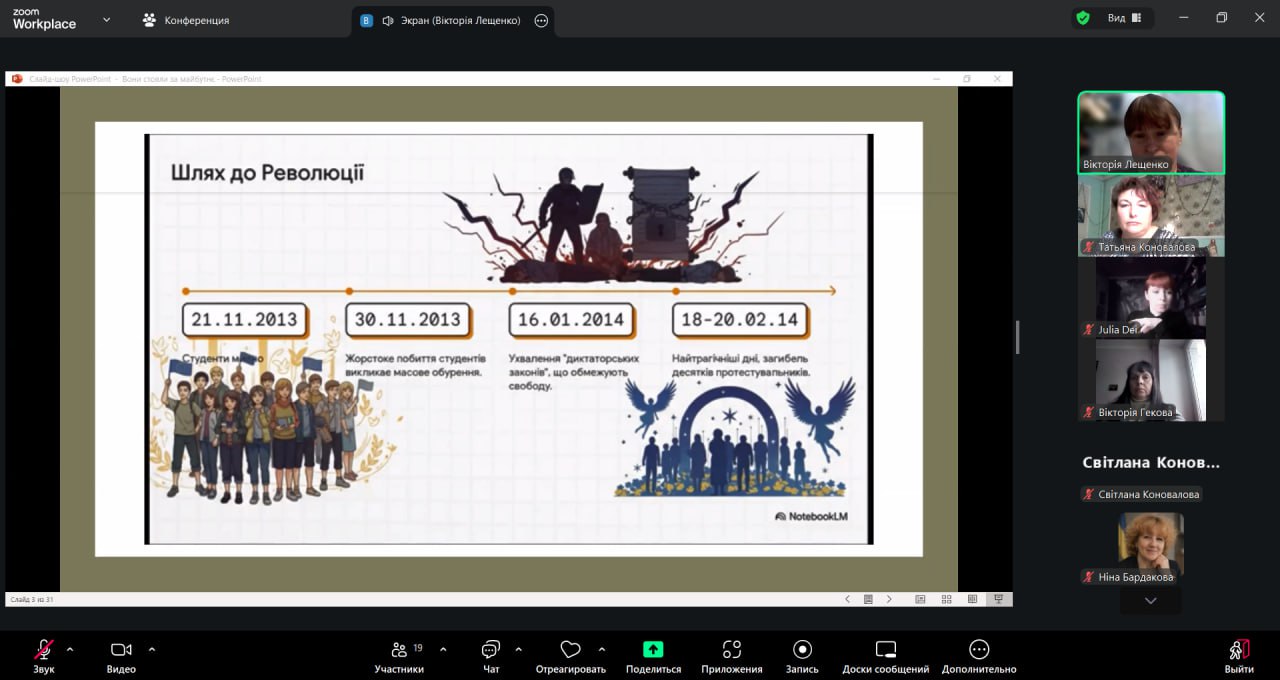Screen dimensions: 1280x680
Task: Open the Чат chat panel
Action: (x=491, y=650)
